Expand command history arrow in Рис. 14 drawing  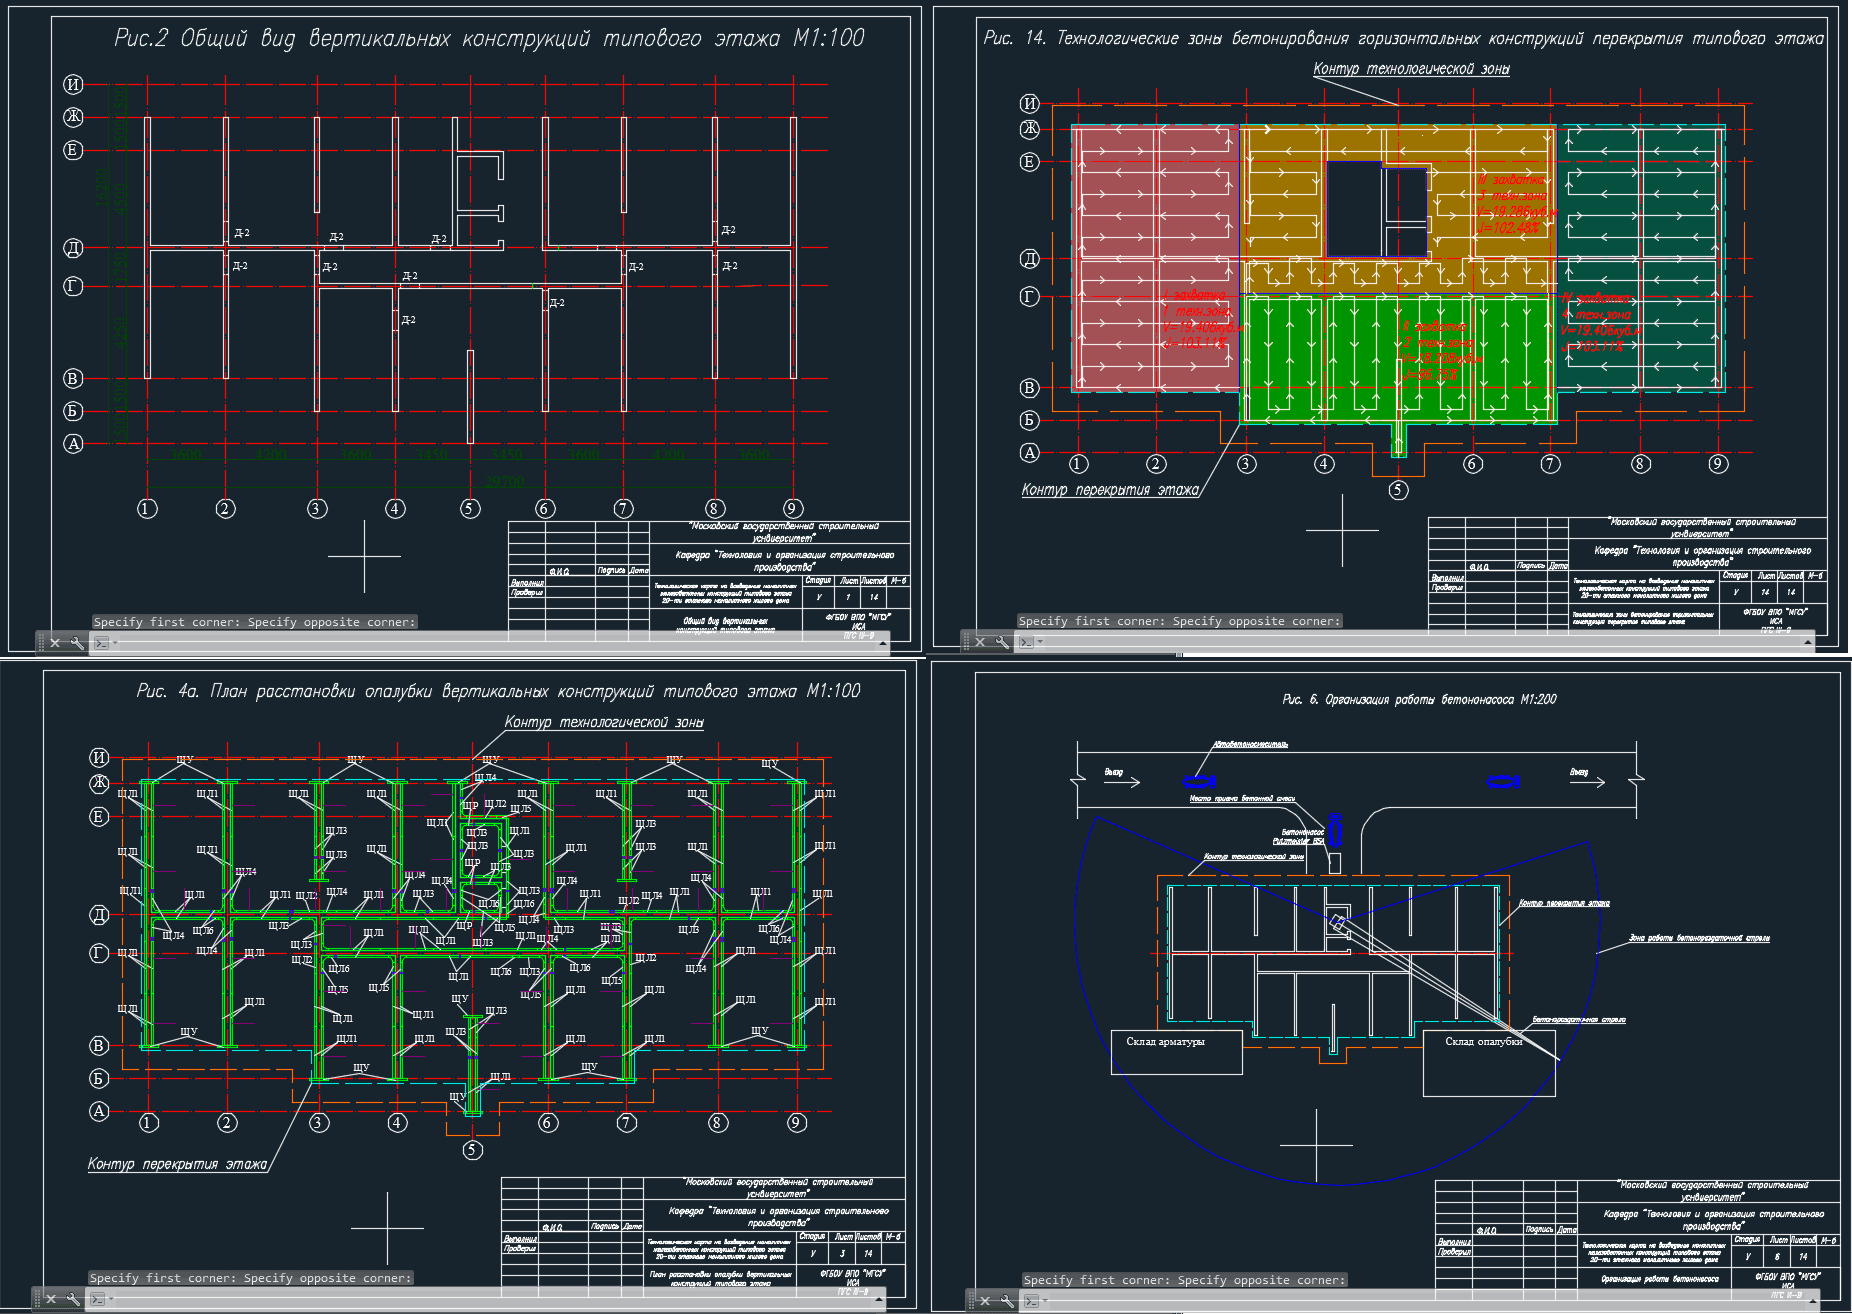point(1808,642)
